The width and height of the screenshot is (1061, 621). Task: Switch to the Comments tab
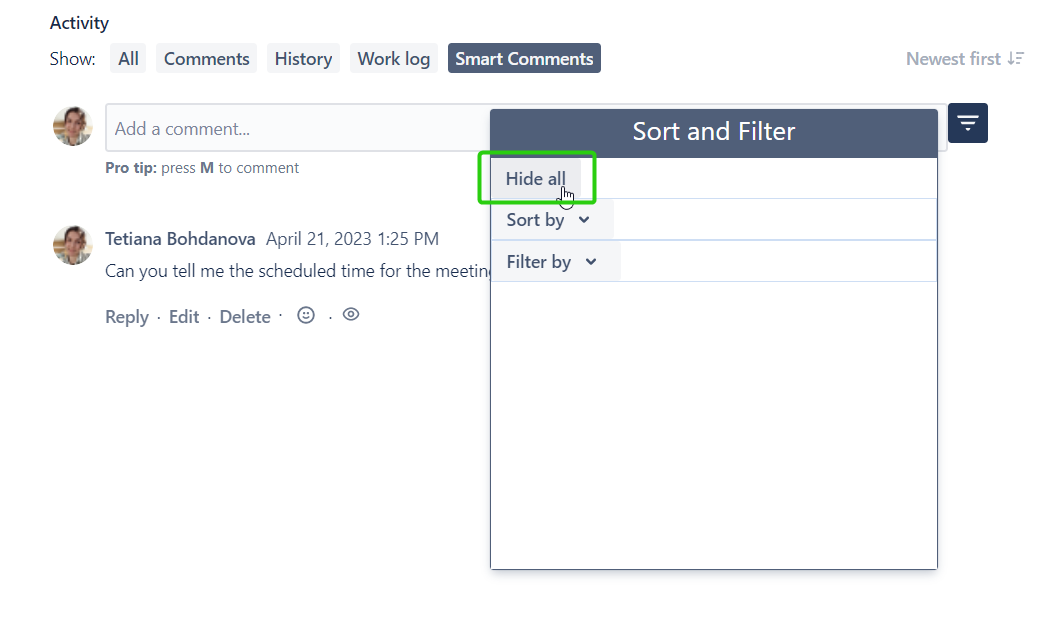point(206,59)
